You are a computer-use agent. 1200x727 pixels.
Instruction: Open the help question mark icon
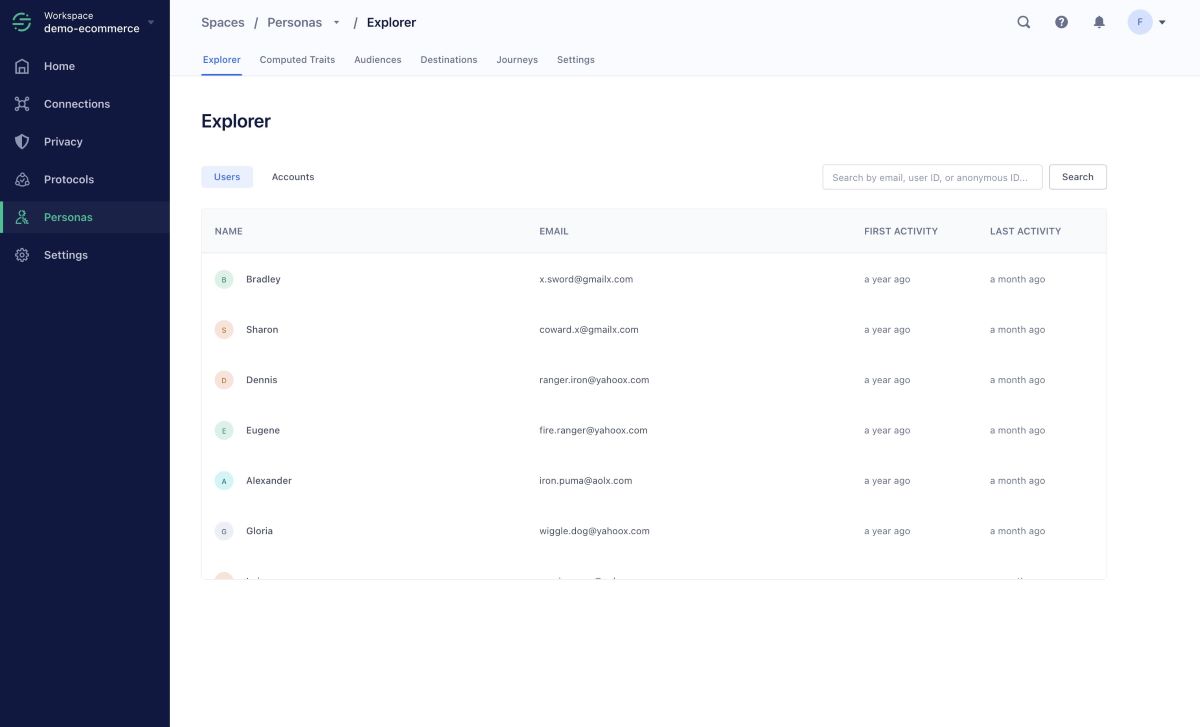coord(1061,22)
